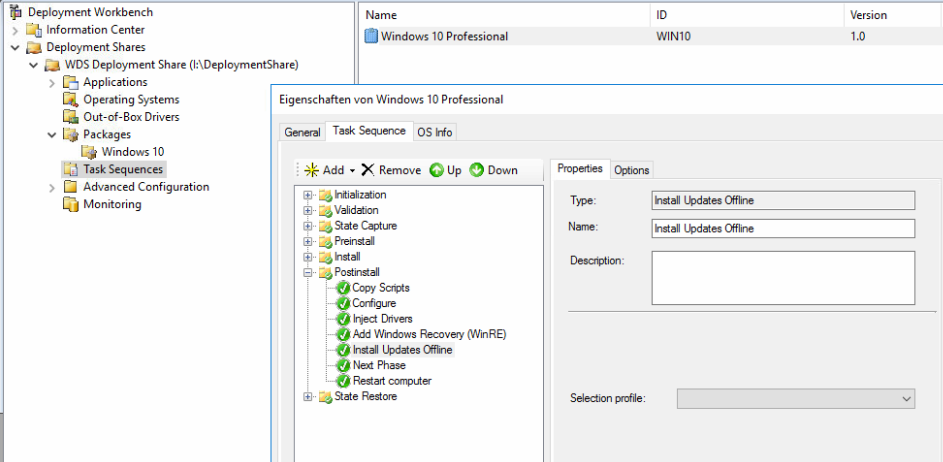Viewport: 943px width, 462px height.
Task: Click the Validation group folder icon
Action: tap(325, 211)
